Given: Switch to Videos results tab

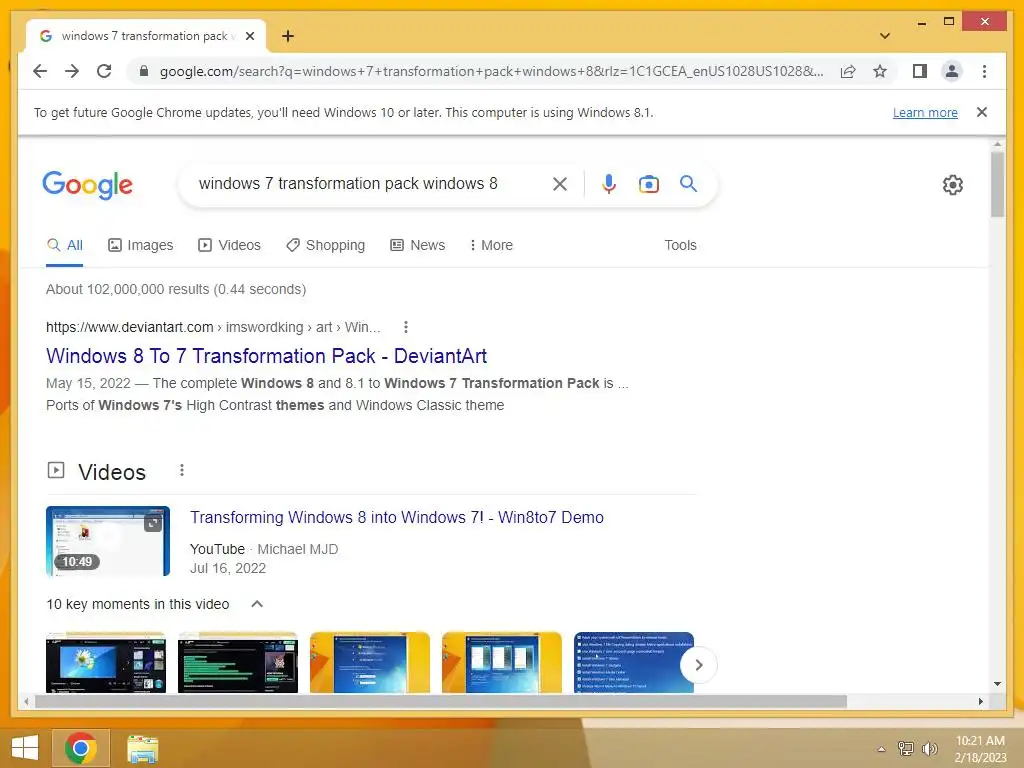Looking at the screenshot, I should pyautogui.click(x=229, y=246).
